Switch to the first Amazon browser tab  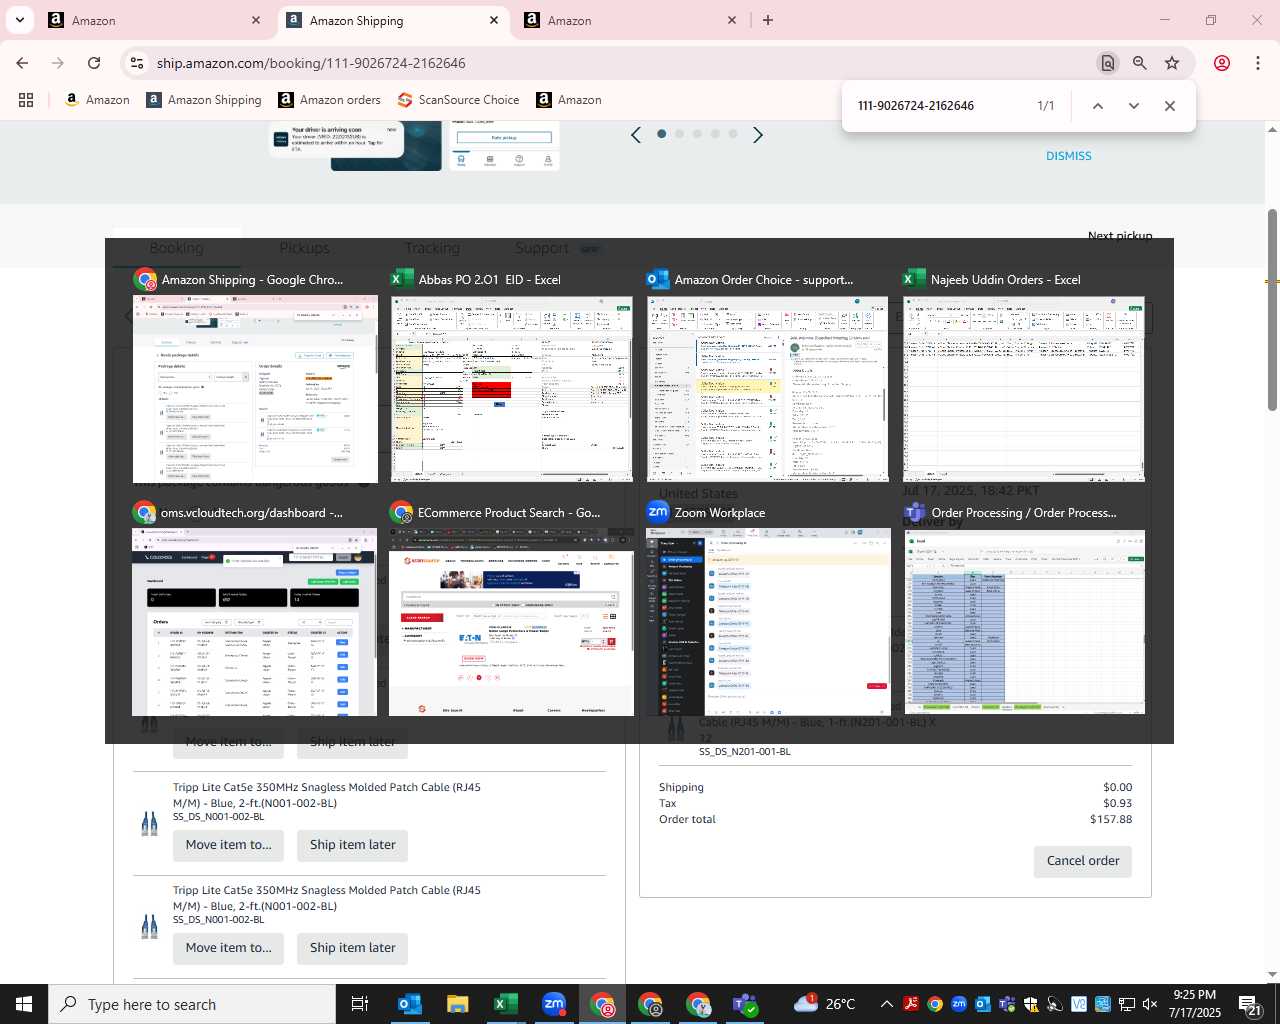coord(154,20)
